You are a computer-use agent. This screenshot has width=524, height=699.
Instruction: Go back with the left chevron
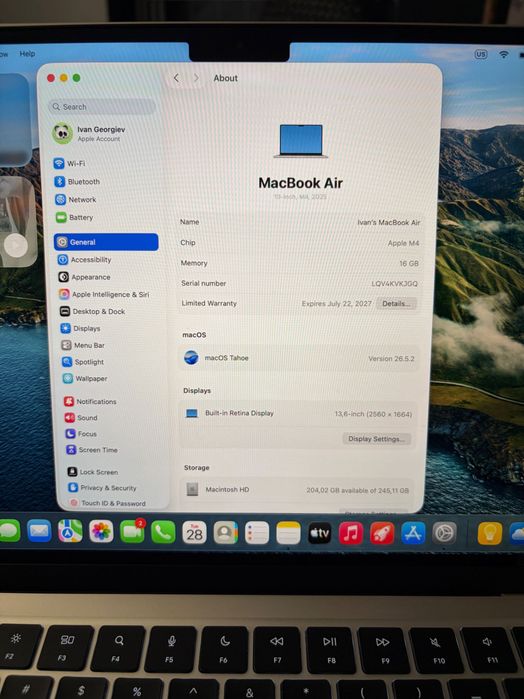(x=176, y=78)
